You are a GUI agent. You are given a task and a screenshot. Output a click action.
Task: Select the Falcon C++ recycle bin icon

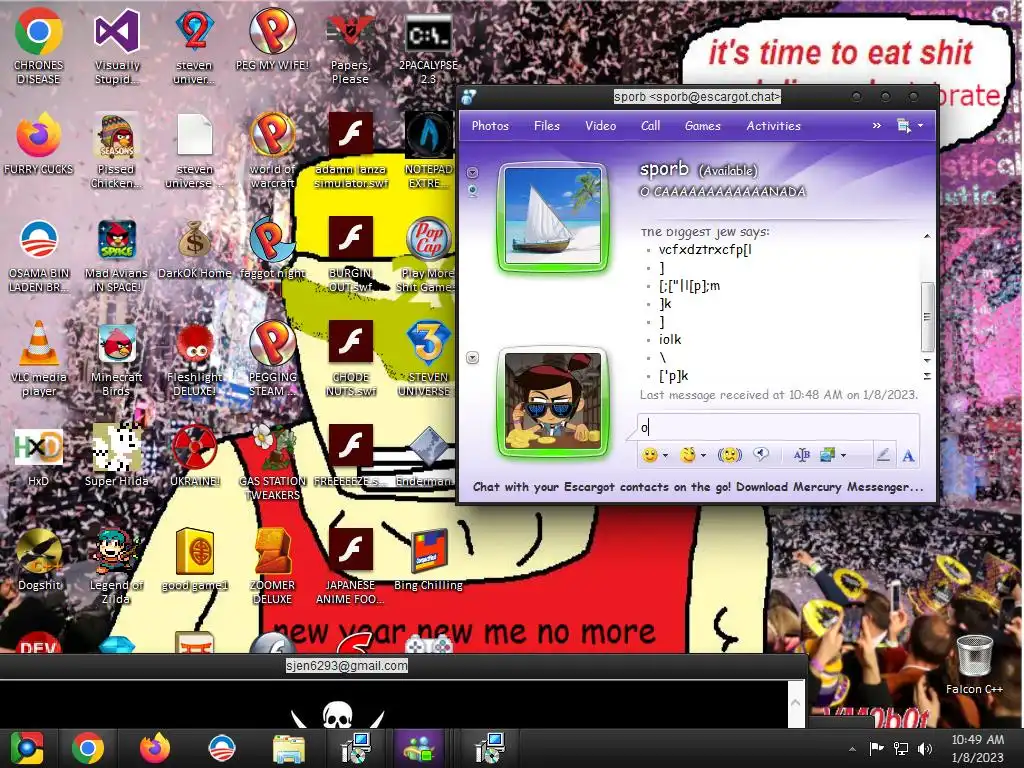pos(974,664)
